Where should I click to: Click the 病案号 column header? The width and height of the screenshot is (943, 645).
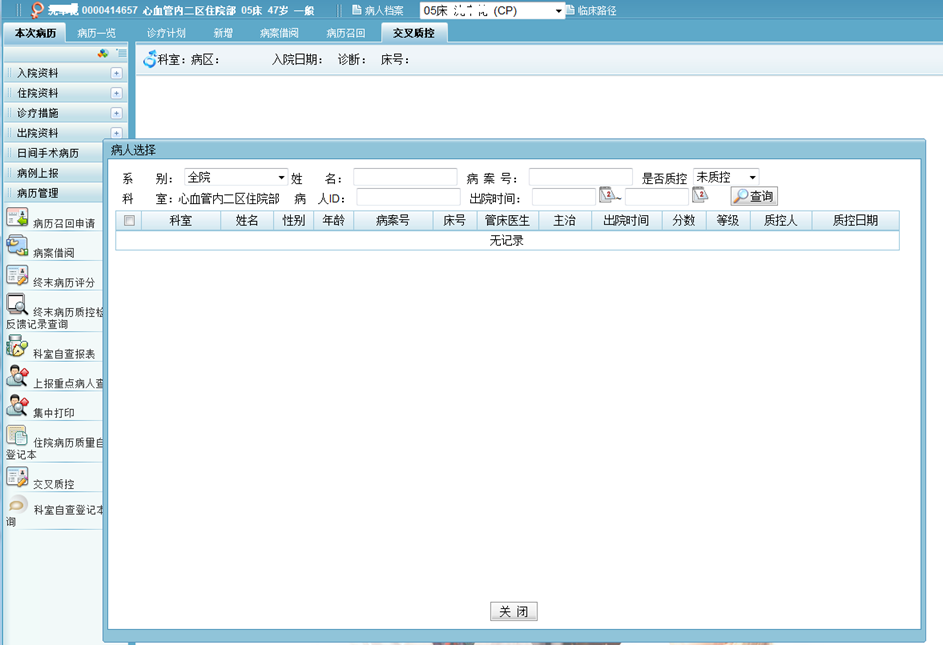(393, 220)
